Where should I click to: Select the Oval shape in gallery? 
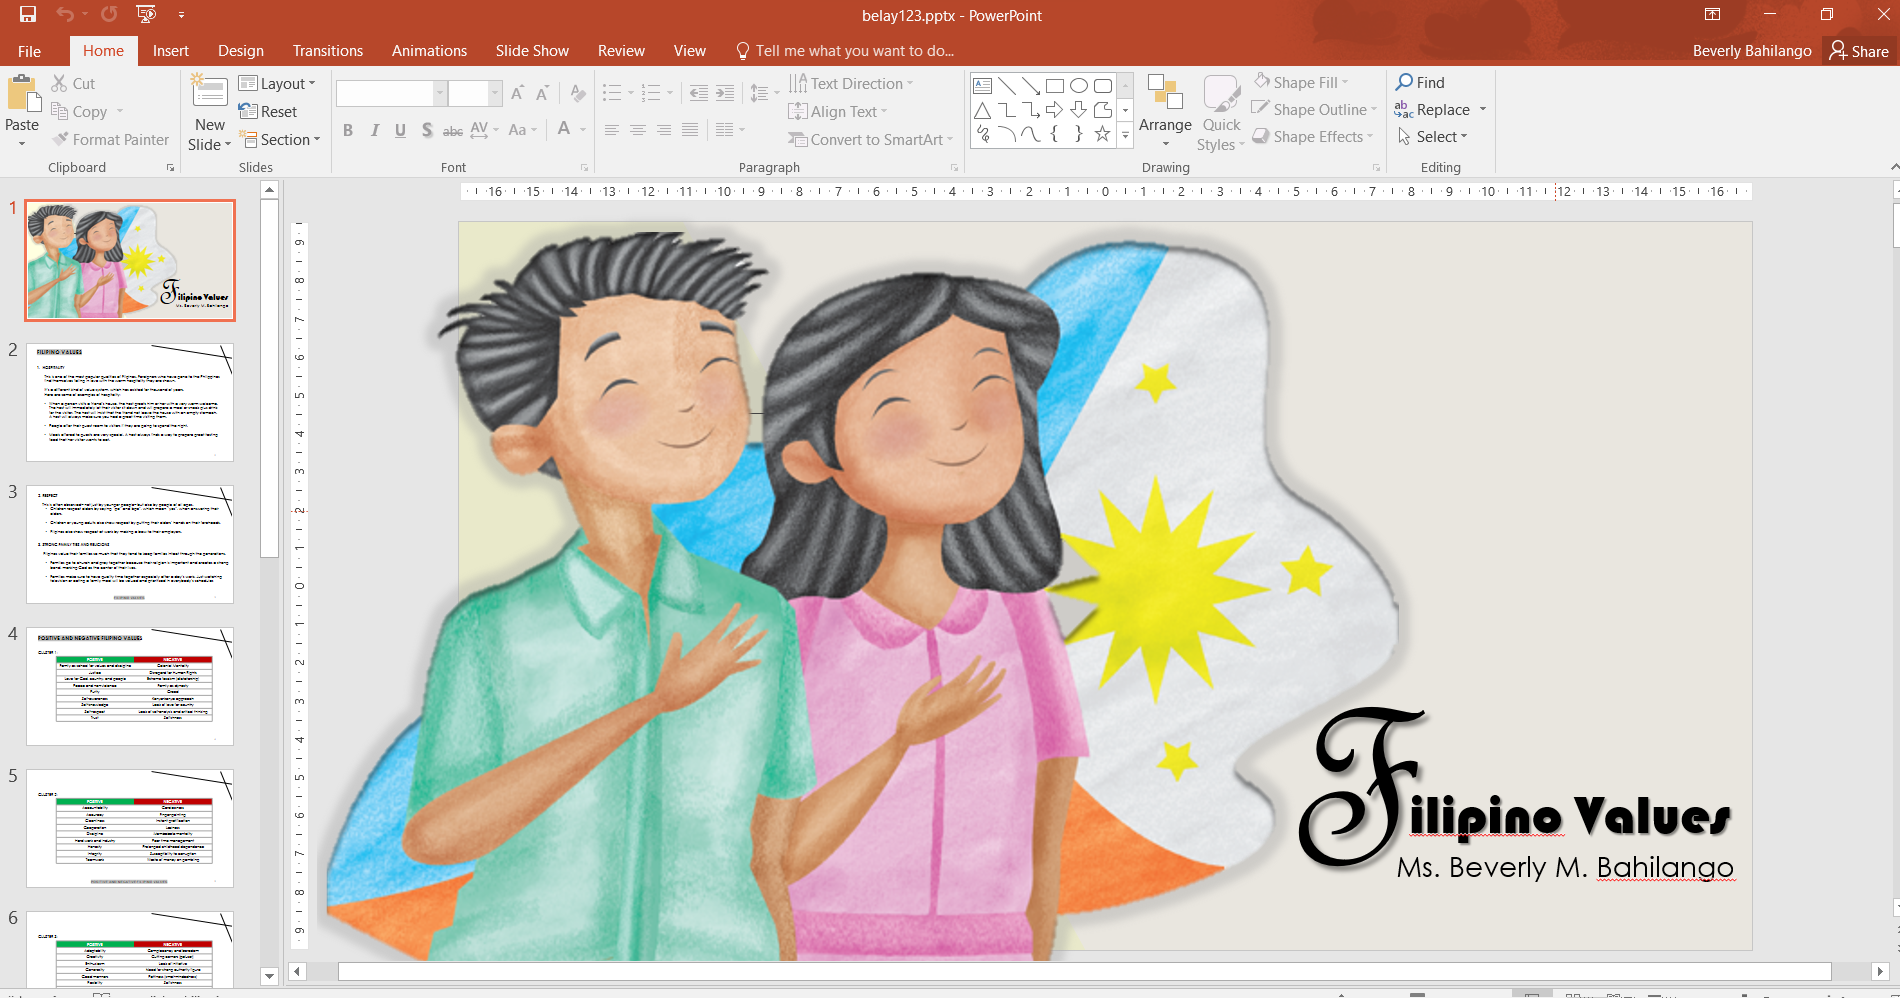coord(1079,86)
